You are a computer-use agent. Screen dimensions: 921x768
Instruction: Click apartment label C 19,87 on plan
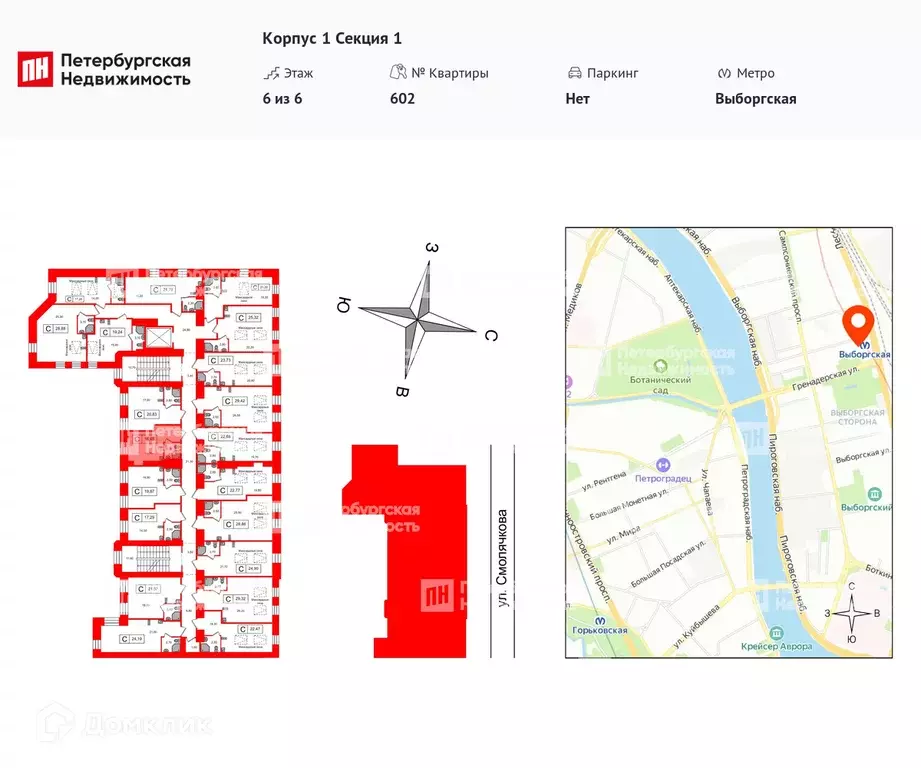(x=144, y=491)
